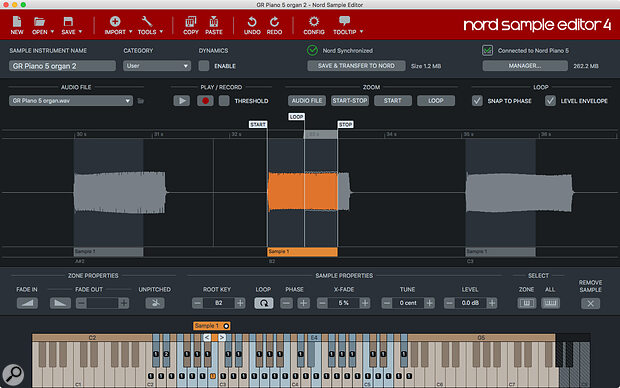Click magnifier zoom icon on keyboard
620x388 pixels.
pyautogui.click(x=13, y=374)
